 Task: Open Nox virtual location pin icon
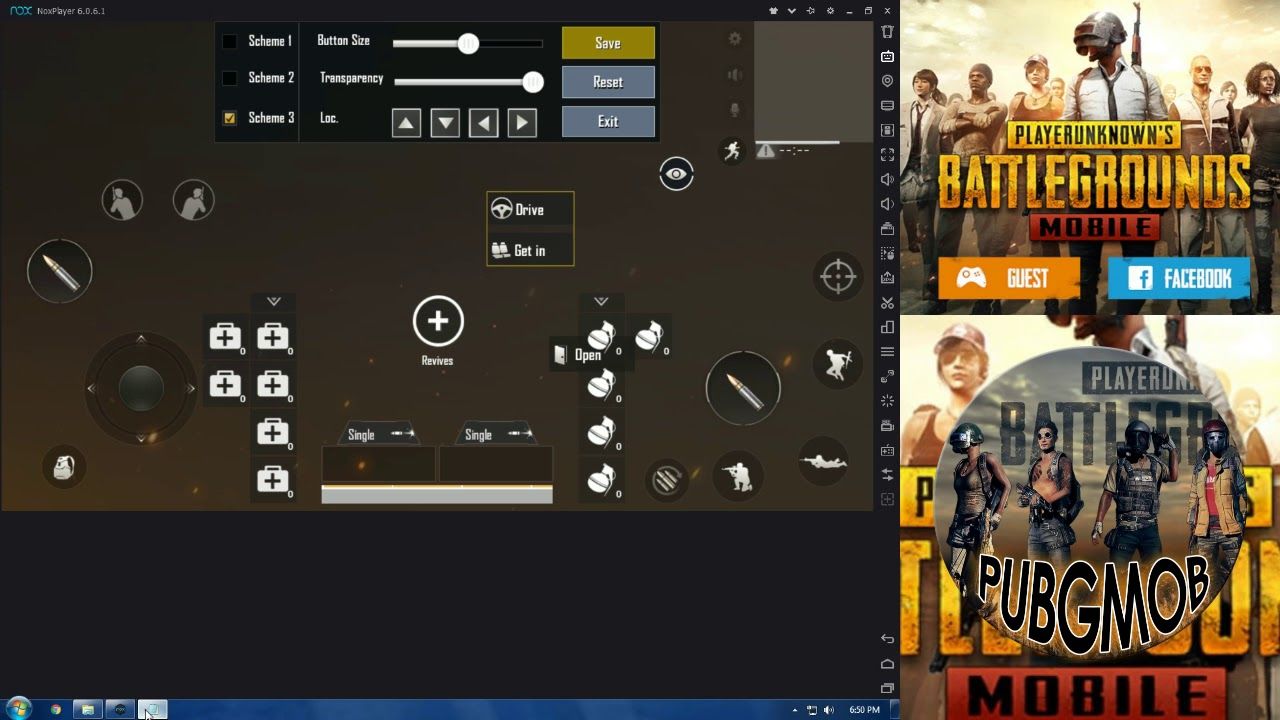click(x=887, y=81)
